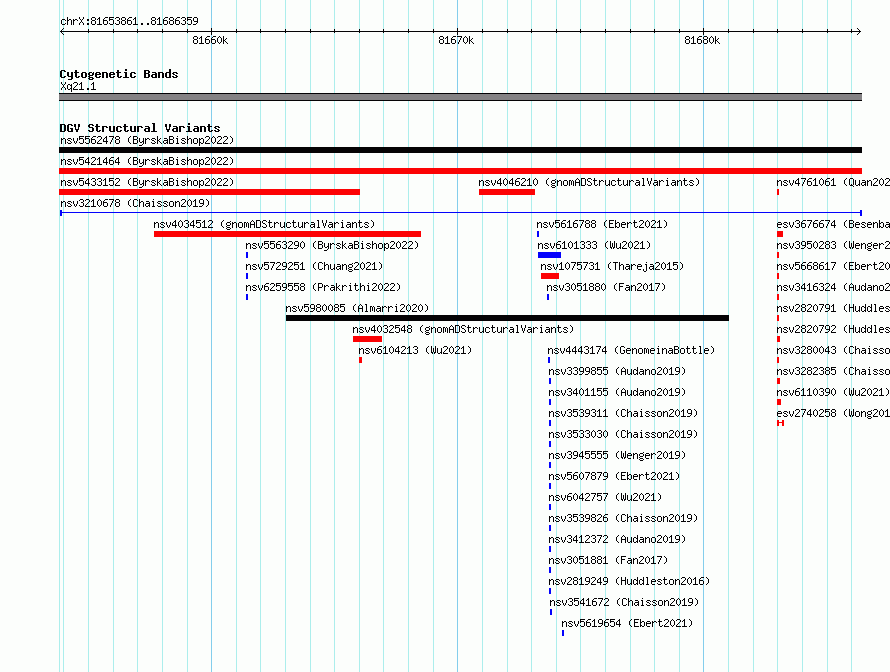Click nsv3412372 (Audano2019) label

click(x=617, y=539)
